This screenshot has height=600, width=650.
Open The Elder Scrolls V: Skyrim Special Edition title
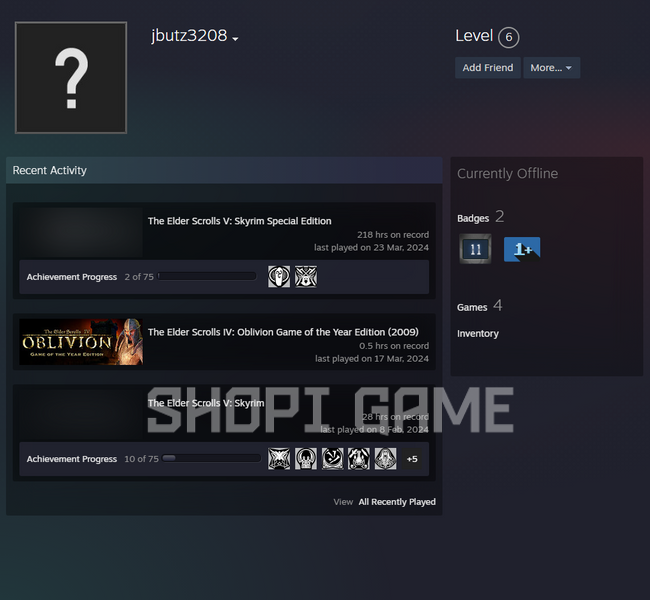(x=240, y=221)
